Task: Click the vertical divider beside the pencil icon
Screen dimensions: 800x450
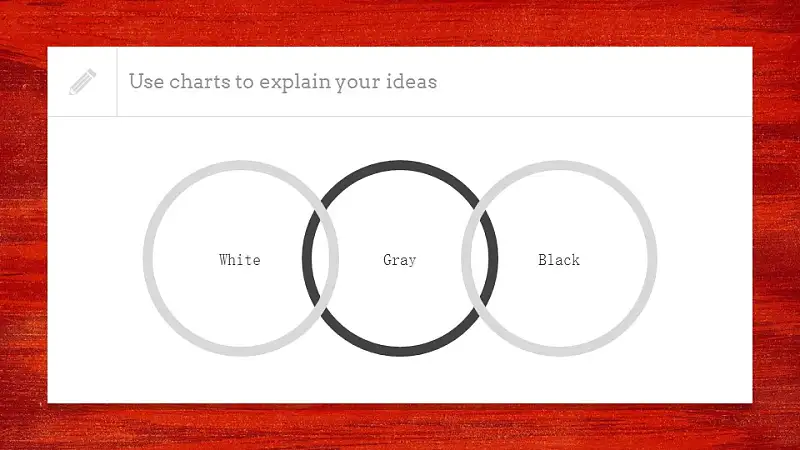Action: pyautogui.click(x=117, y=82)
